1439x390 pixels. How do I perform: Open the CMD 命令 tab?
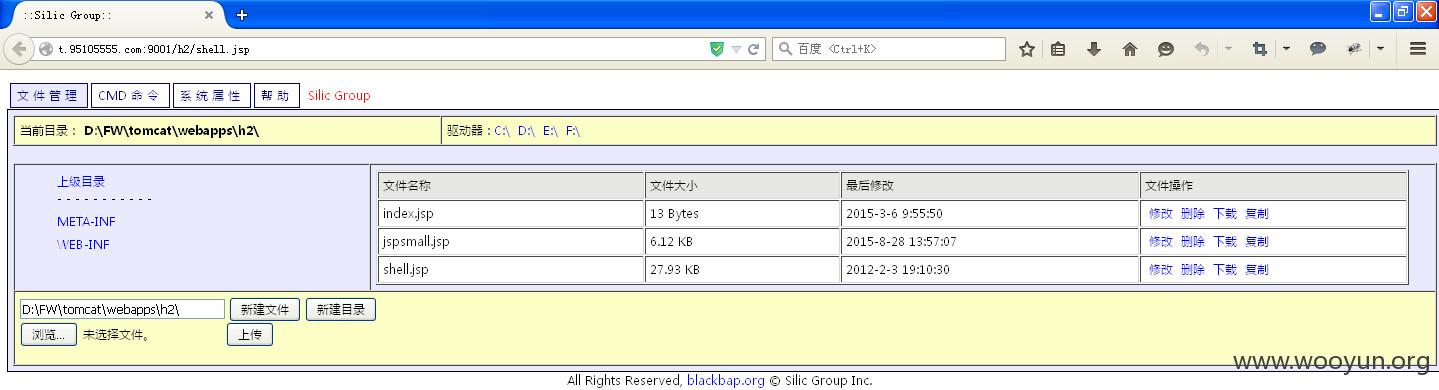[129, 96]
